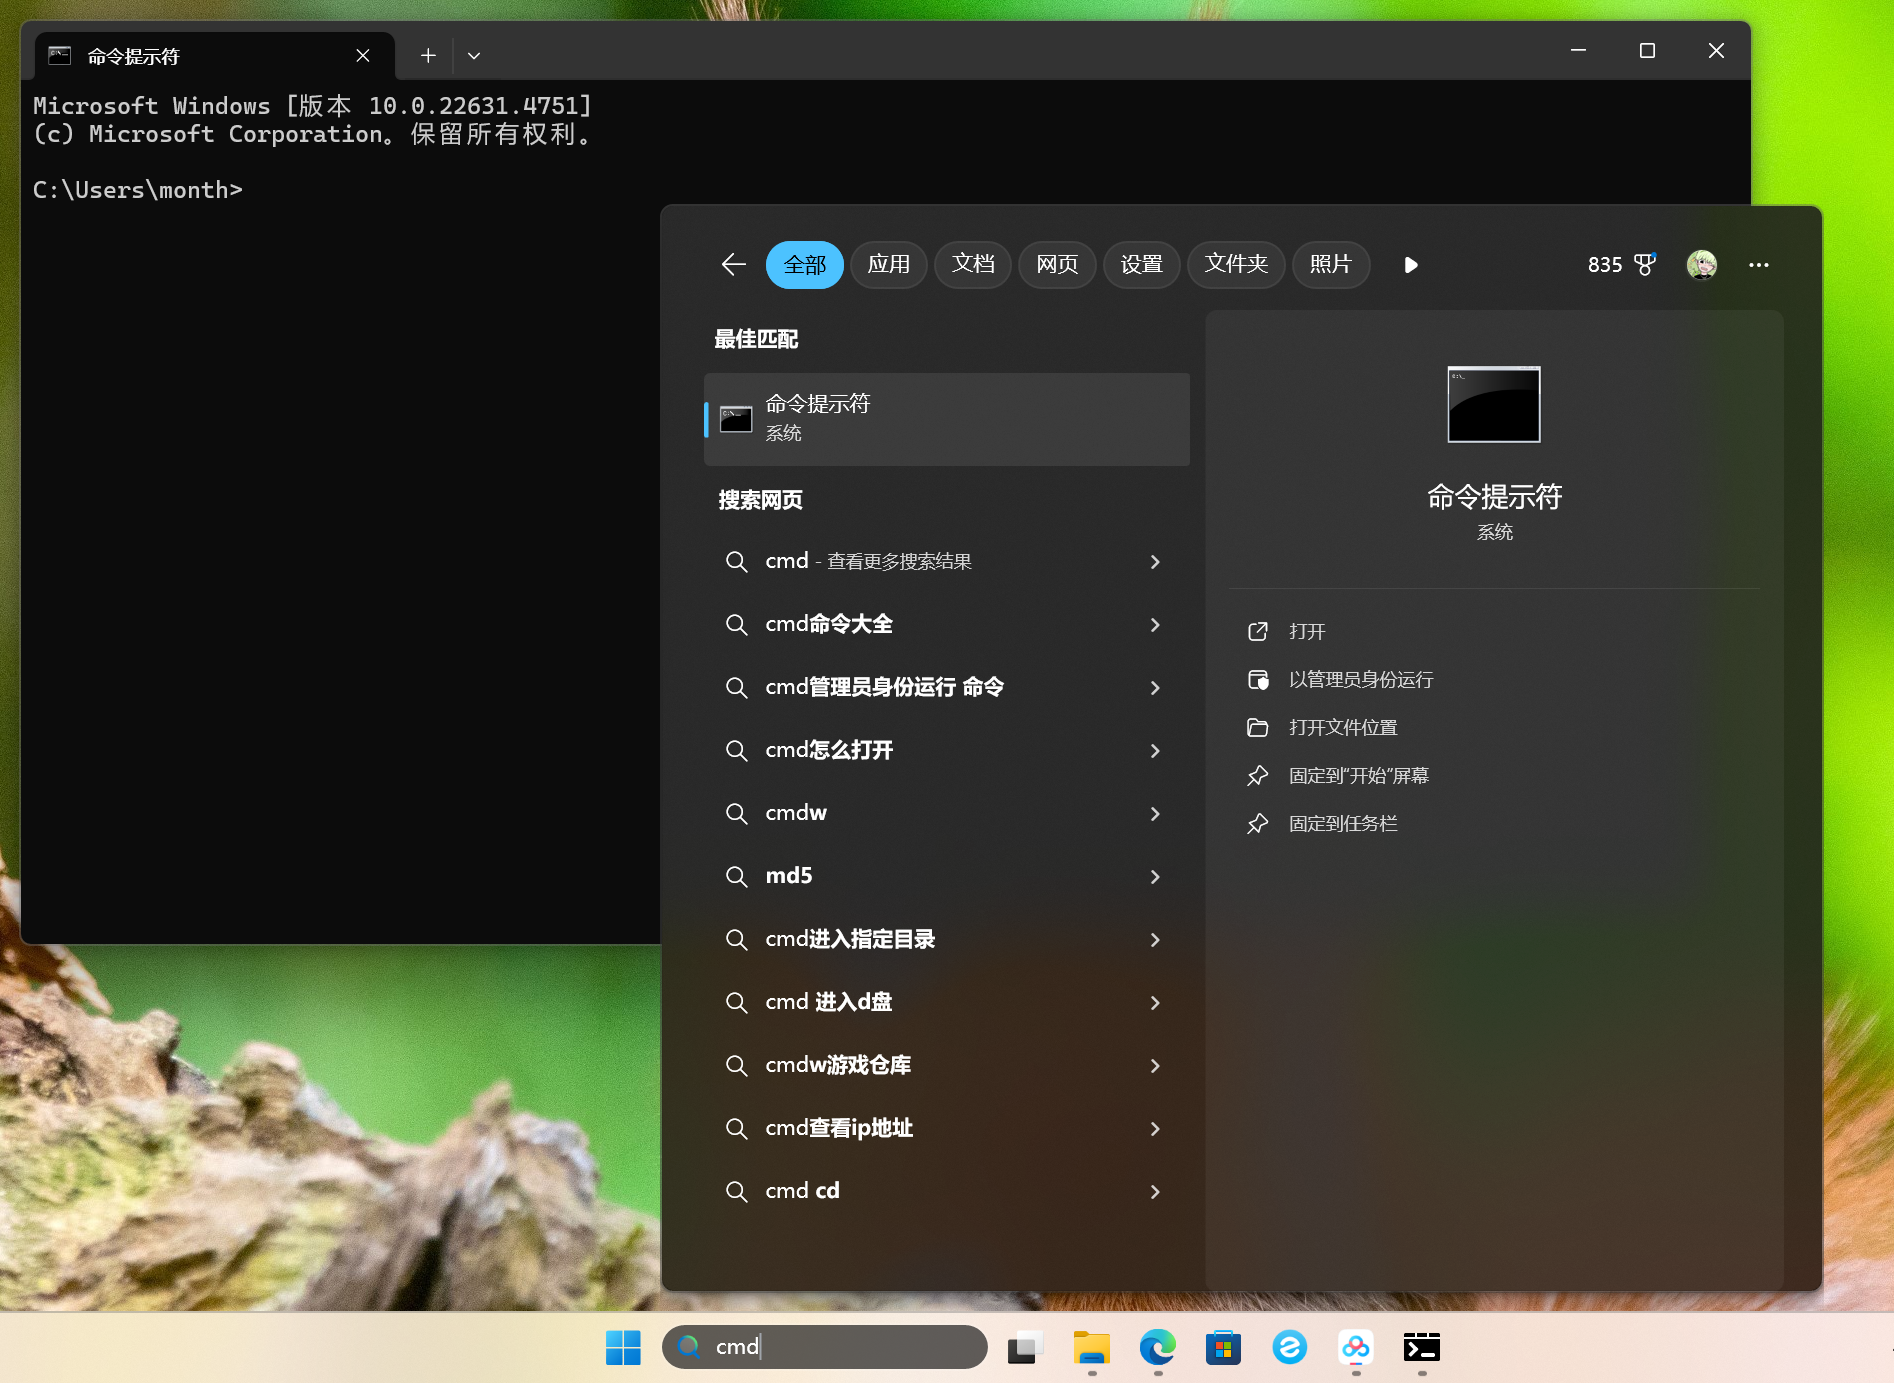Open the blue 'e' browser taskbar icon
This screenshot has width=1894, height=1383.
click(1290, 1347)
